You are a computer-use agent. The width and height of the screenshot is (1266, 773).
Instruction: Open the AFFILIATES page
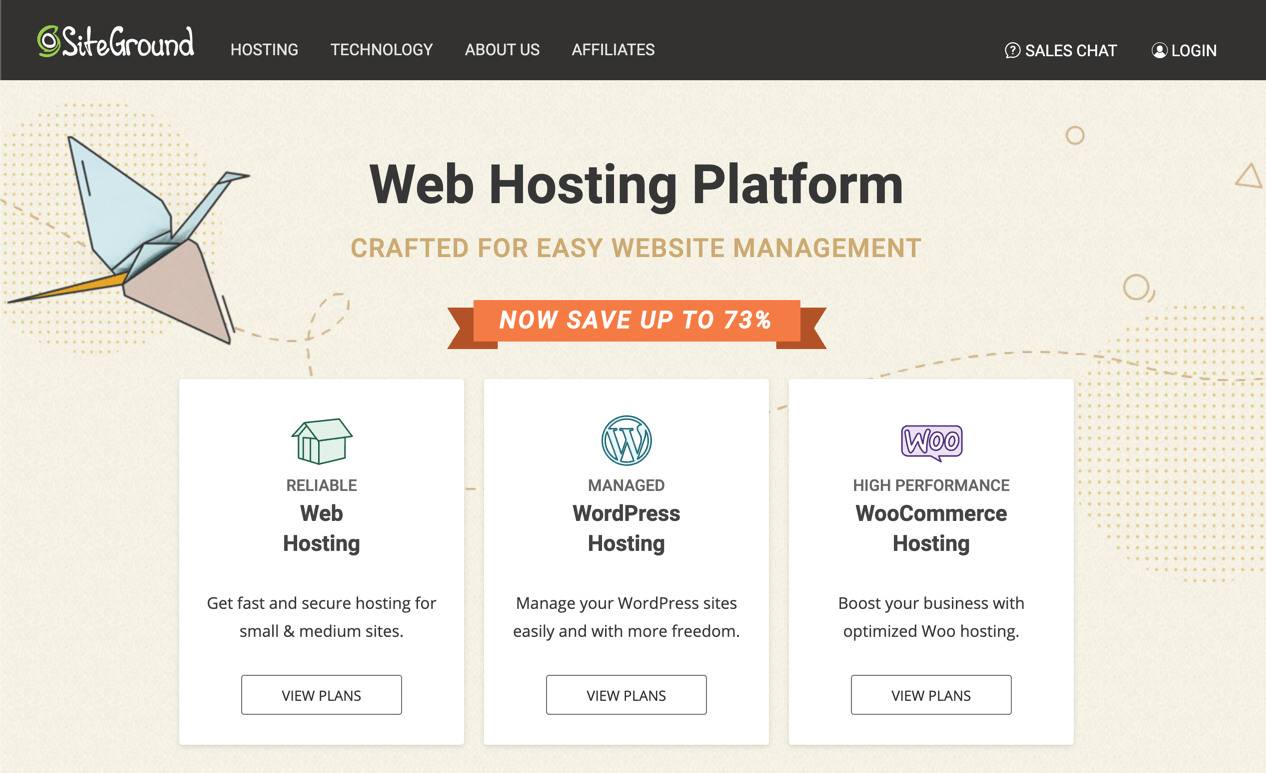pos(613,49)
